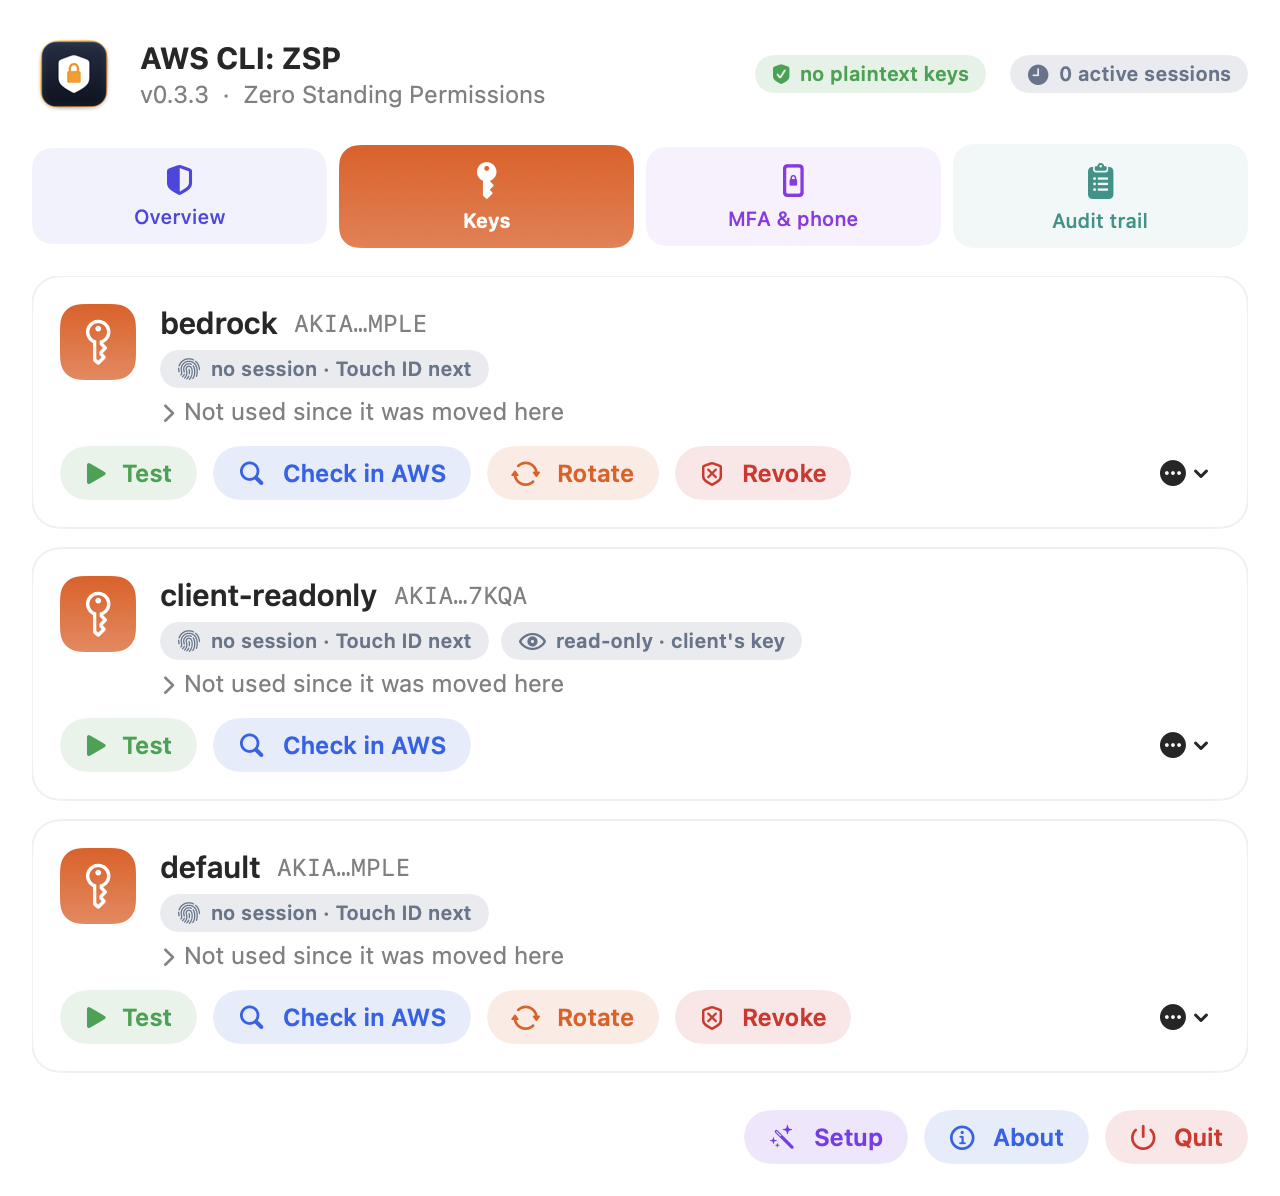Check the client-readonly key in AWS
1280x1196 pixels.
tap(342, 745)
